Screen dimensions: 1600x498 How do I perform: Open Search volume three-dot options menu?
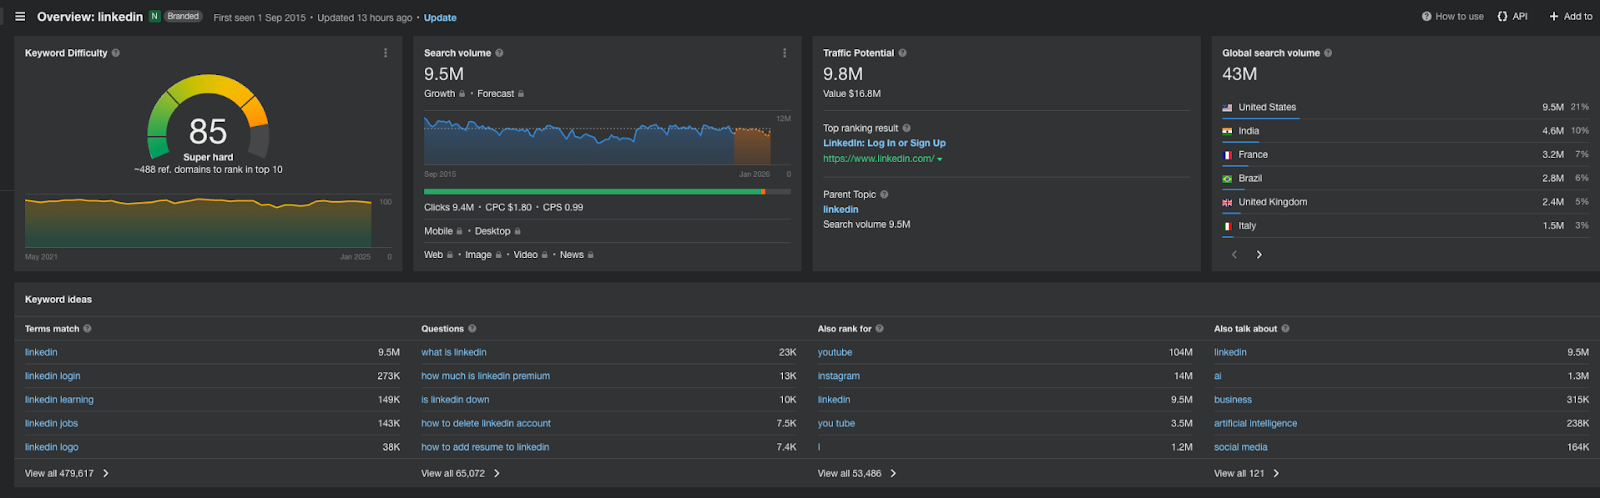[784, 53]
